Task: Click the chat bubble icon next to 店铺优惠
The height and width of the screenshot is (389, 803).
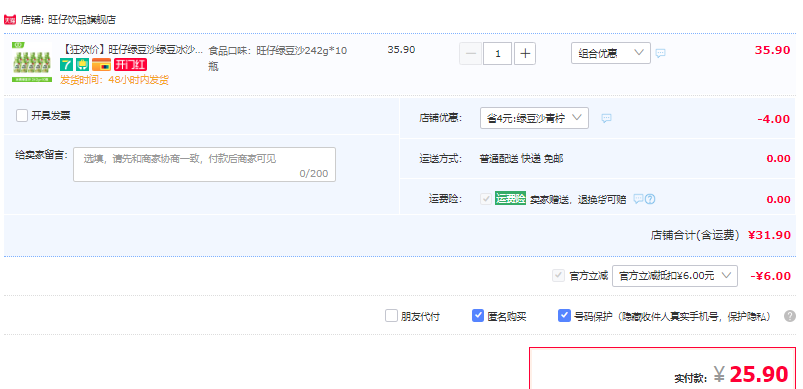Action: click(606, 118)
